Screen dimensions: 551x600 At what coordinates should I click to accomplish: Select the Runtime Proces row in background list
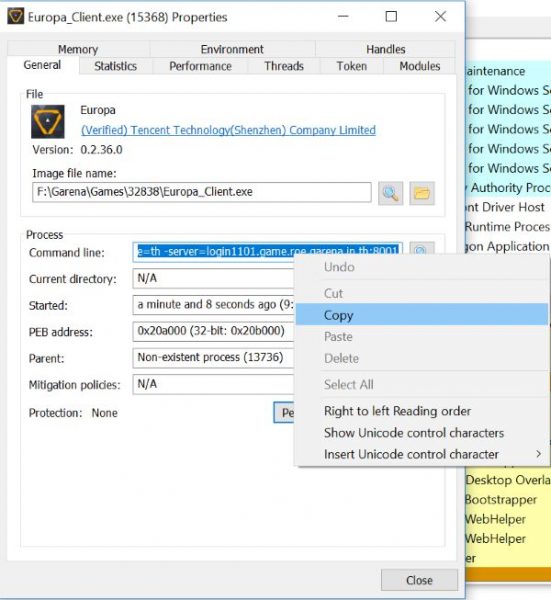[x=508, y=227]
